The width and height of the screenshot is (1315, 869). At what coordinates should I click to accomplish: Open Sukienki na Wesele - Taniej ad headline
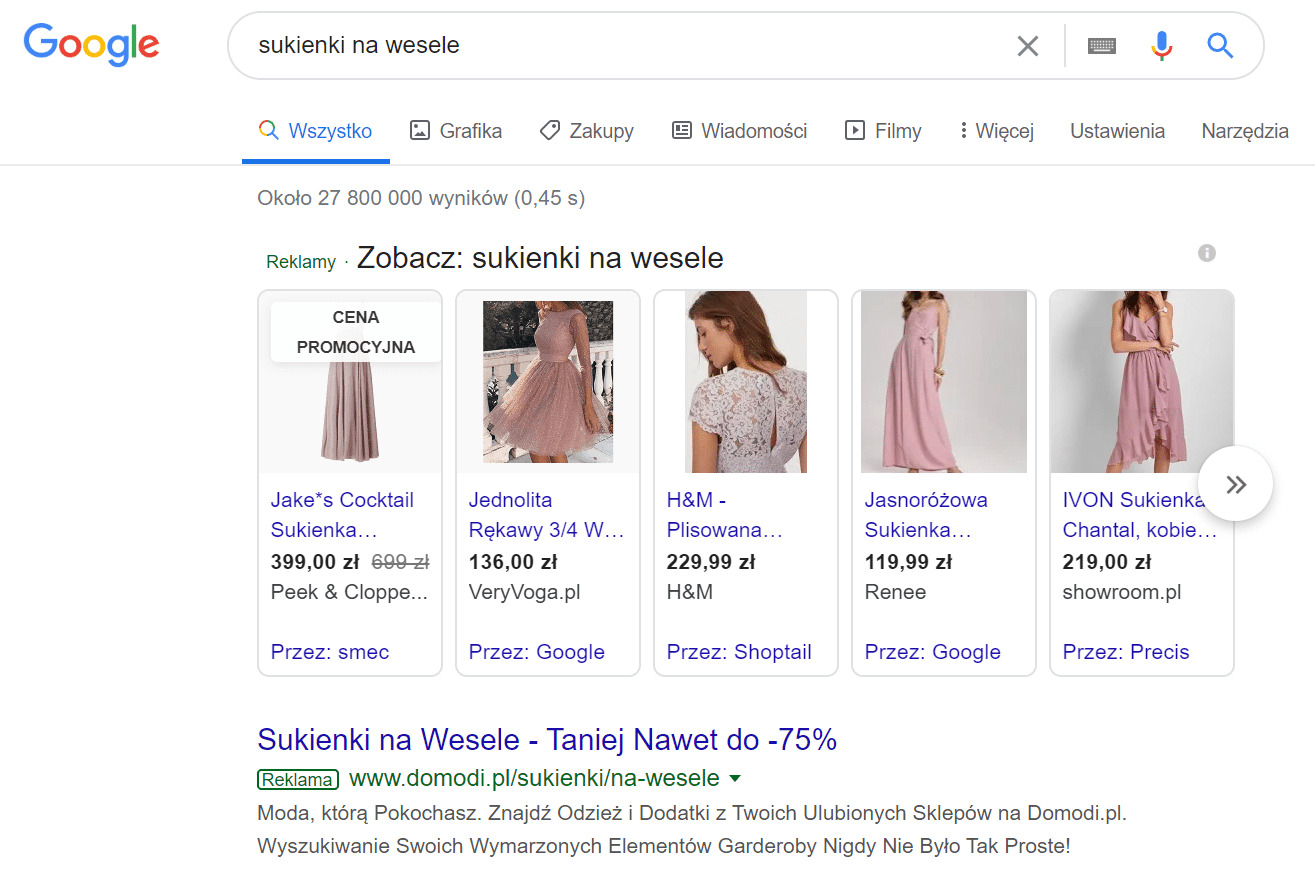pos(547,740)
